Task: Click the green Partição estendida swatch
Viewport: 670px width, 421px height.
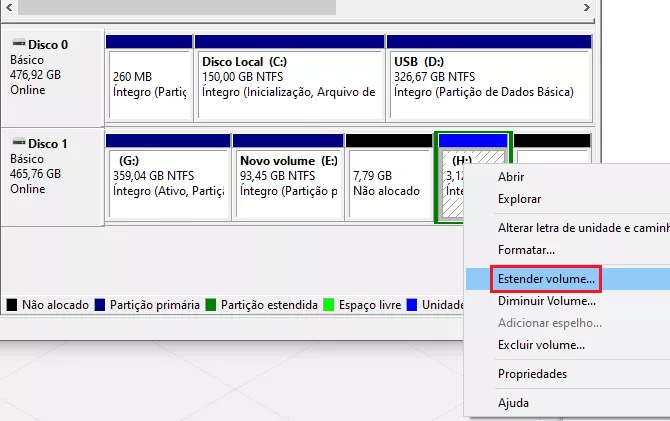Action: pos(211,305)
